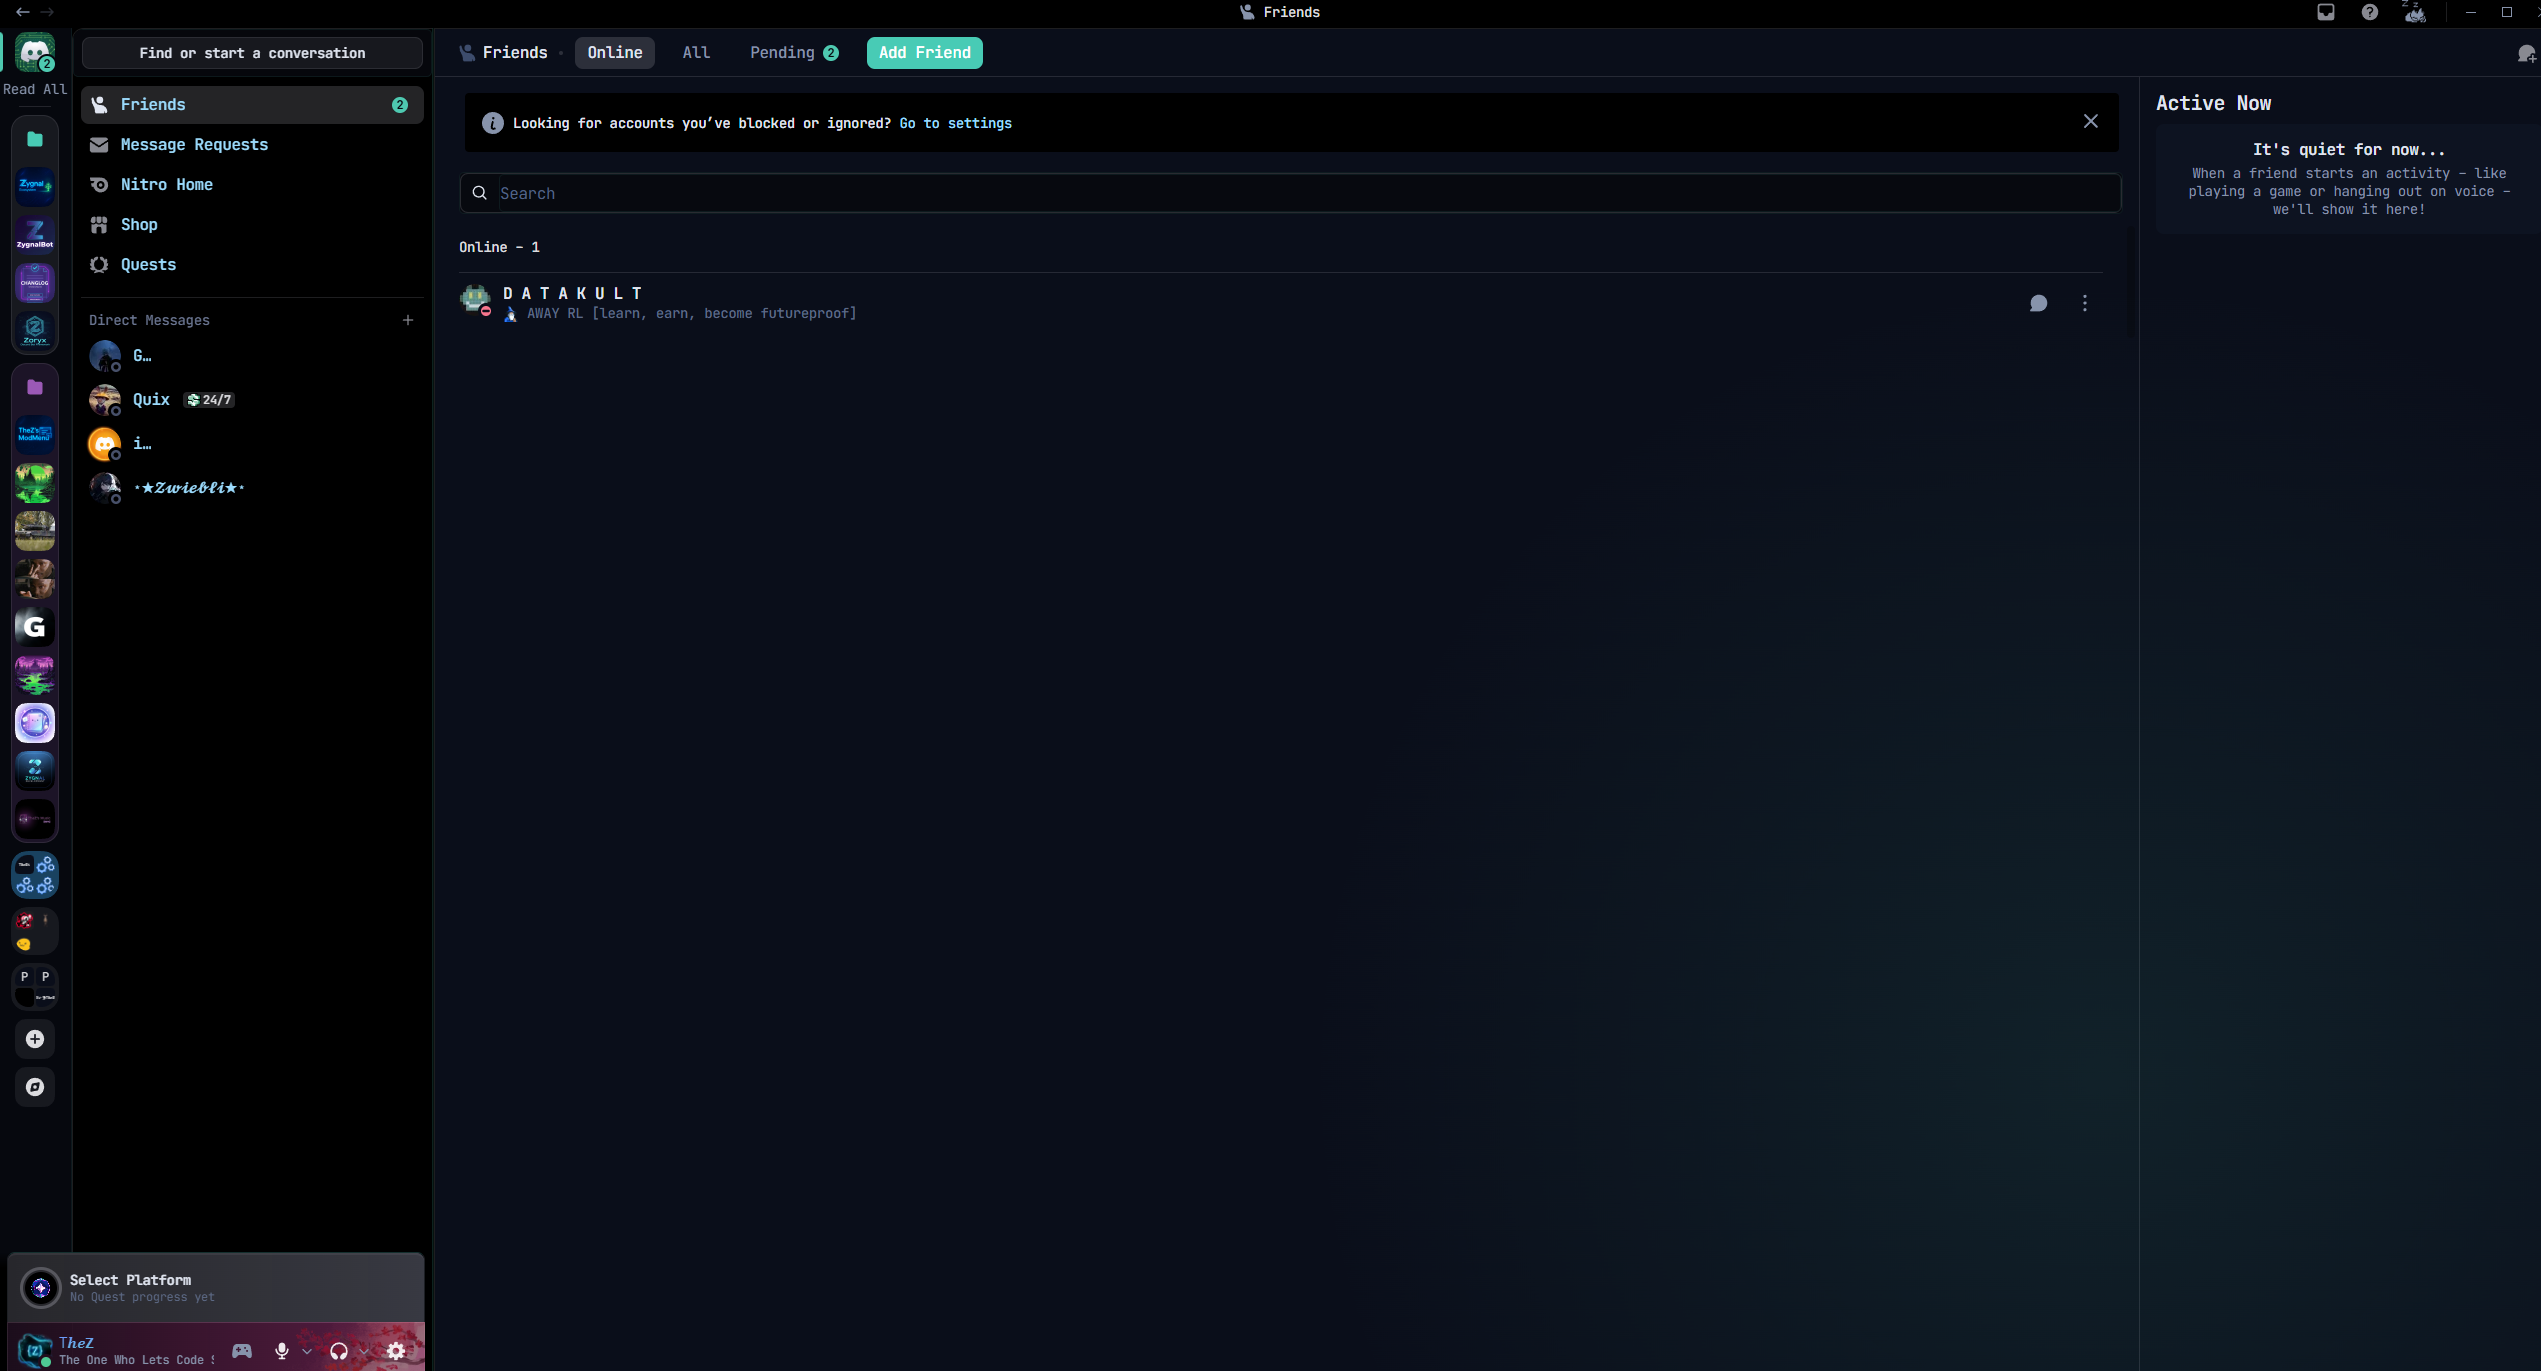
Task: Open the Zygnal server icon with tree logo
Action: click(35, 186)
